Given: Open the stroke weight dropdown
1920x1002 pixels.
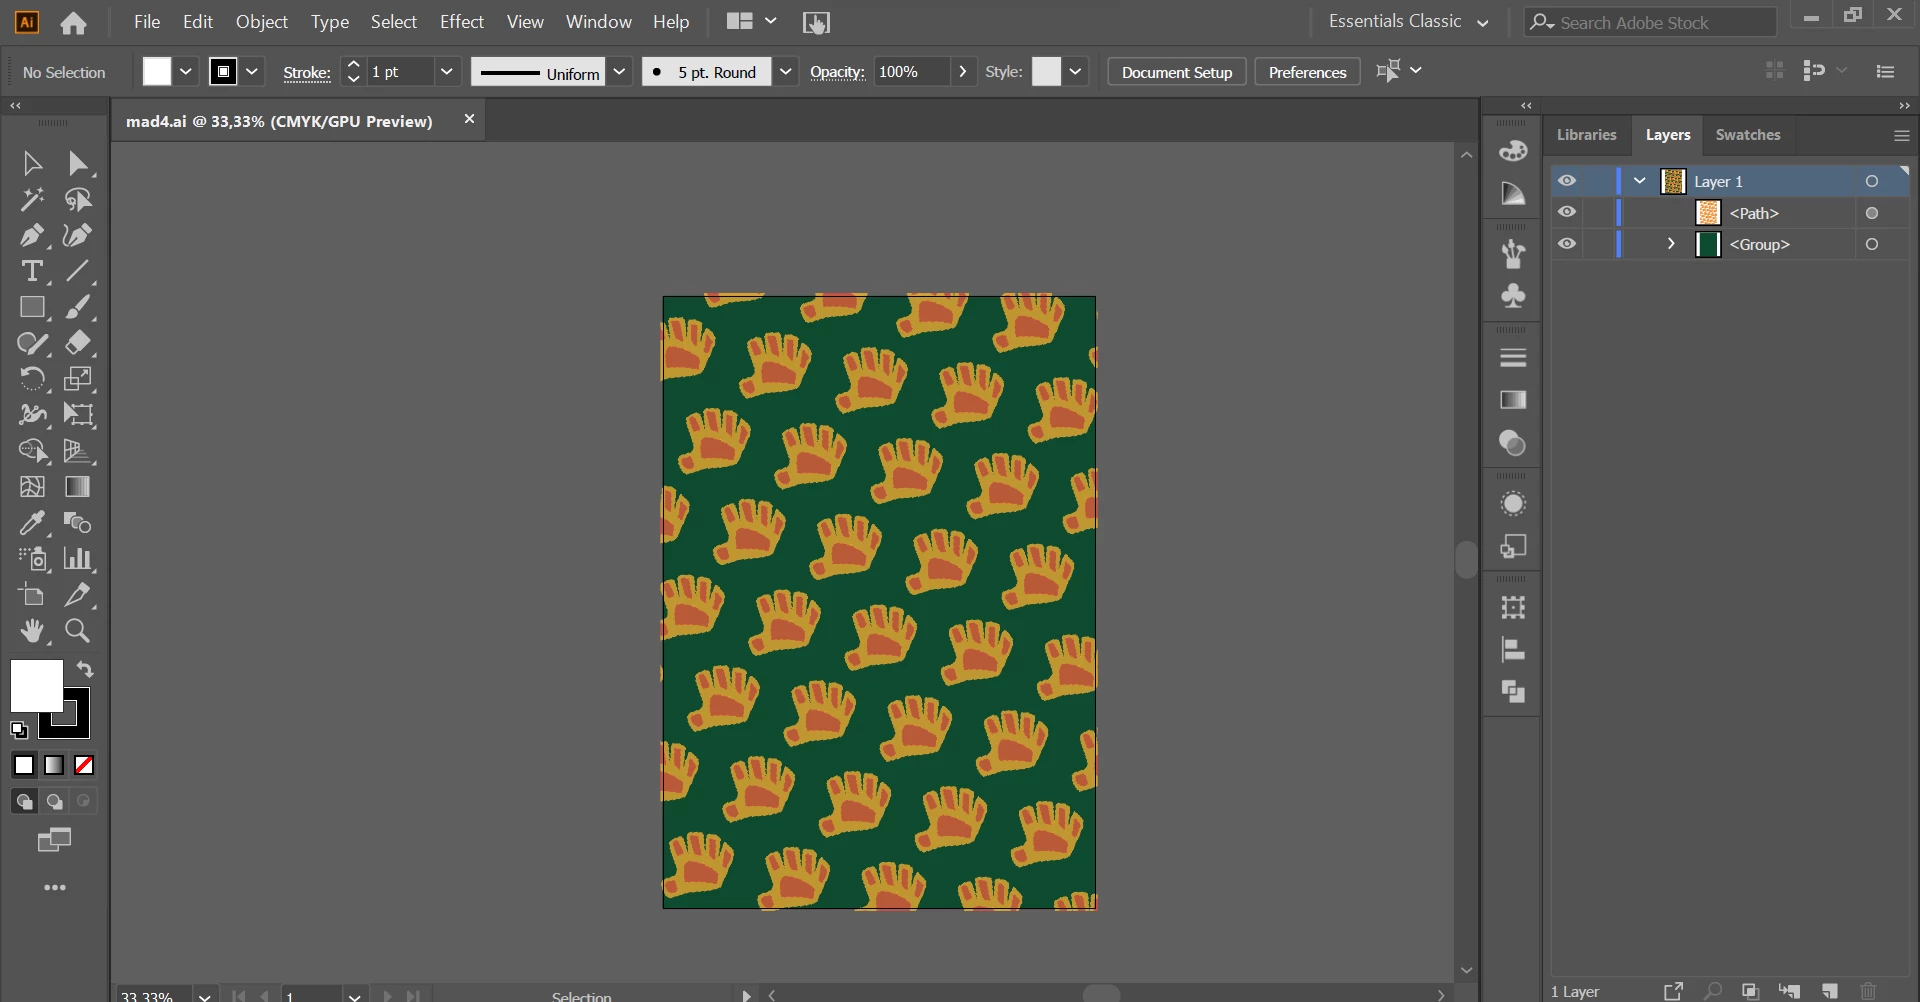Looking at the screenshot, I should tap(447, 72).
